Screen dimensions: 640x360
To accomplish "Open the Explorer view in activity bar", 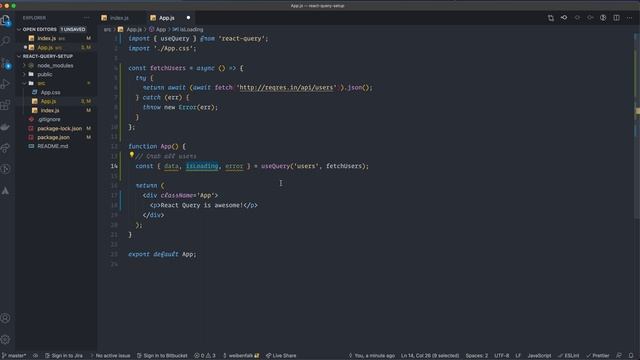I will tap(6, 20).
